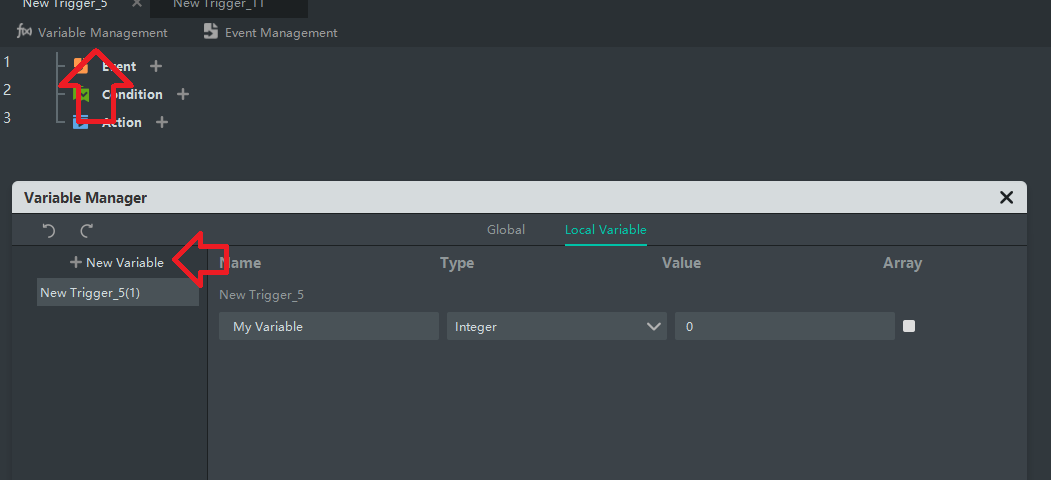Enable the Array checkbox for My Variable
The image size is (1051, 480).
[x=909, y=326]
